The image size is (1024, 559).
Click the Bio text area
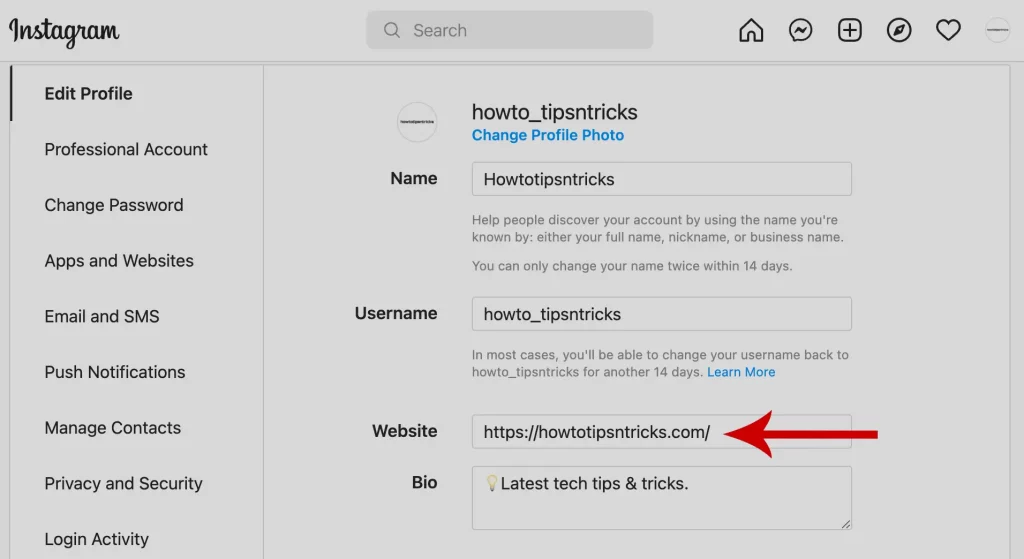[x=662, y=498]
